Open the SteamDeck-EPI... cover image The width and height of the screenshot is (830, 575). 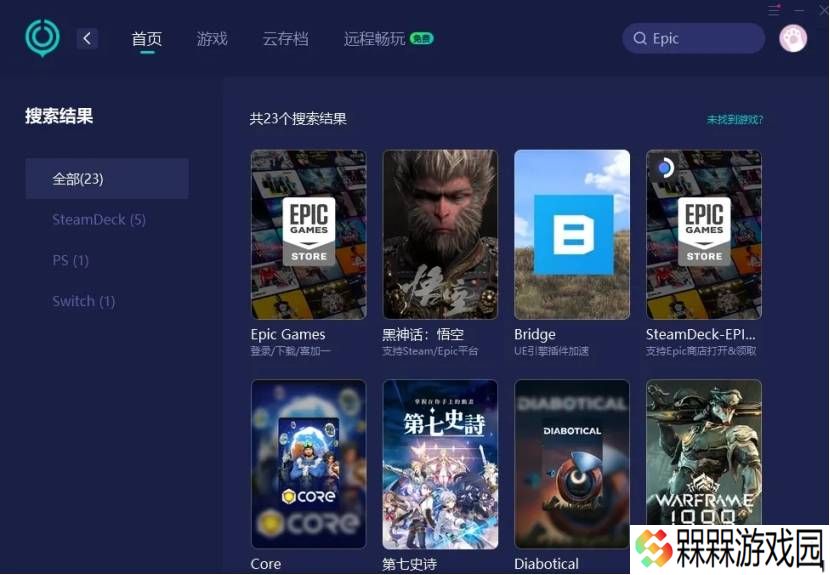point(703,235)
